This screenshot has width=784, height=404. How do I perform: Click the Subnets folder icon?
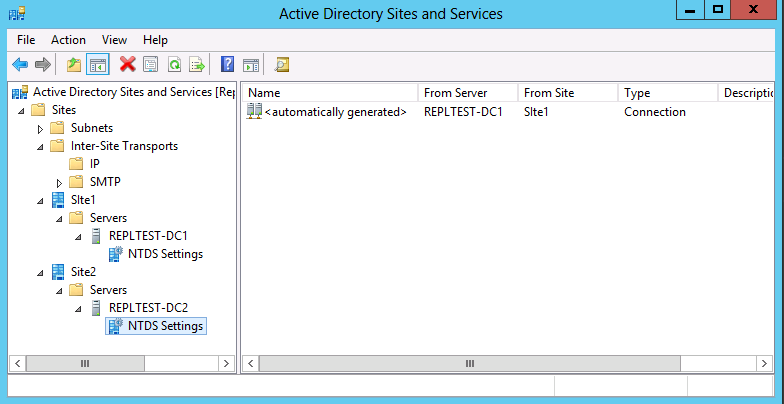58,128
